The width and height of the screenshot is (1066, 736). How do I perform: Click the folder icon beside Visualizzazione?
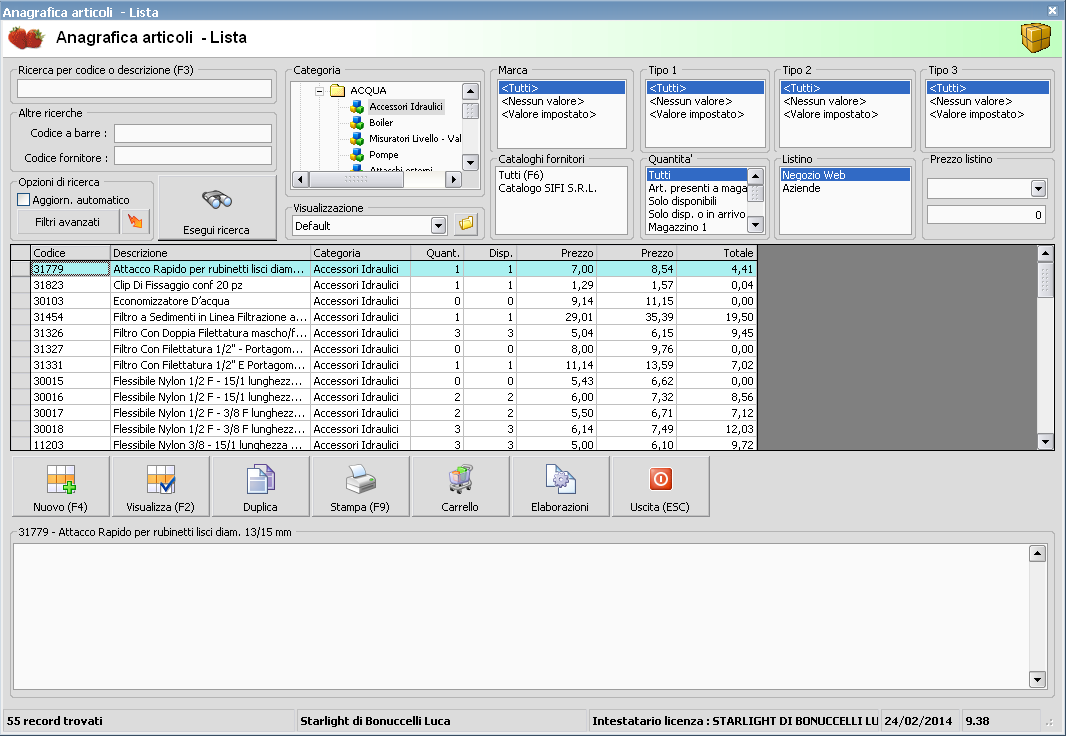pos(465,224)
